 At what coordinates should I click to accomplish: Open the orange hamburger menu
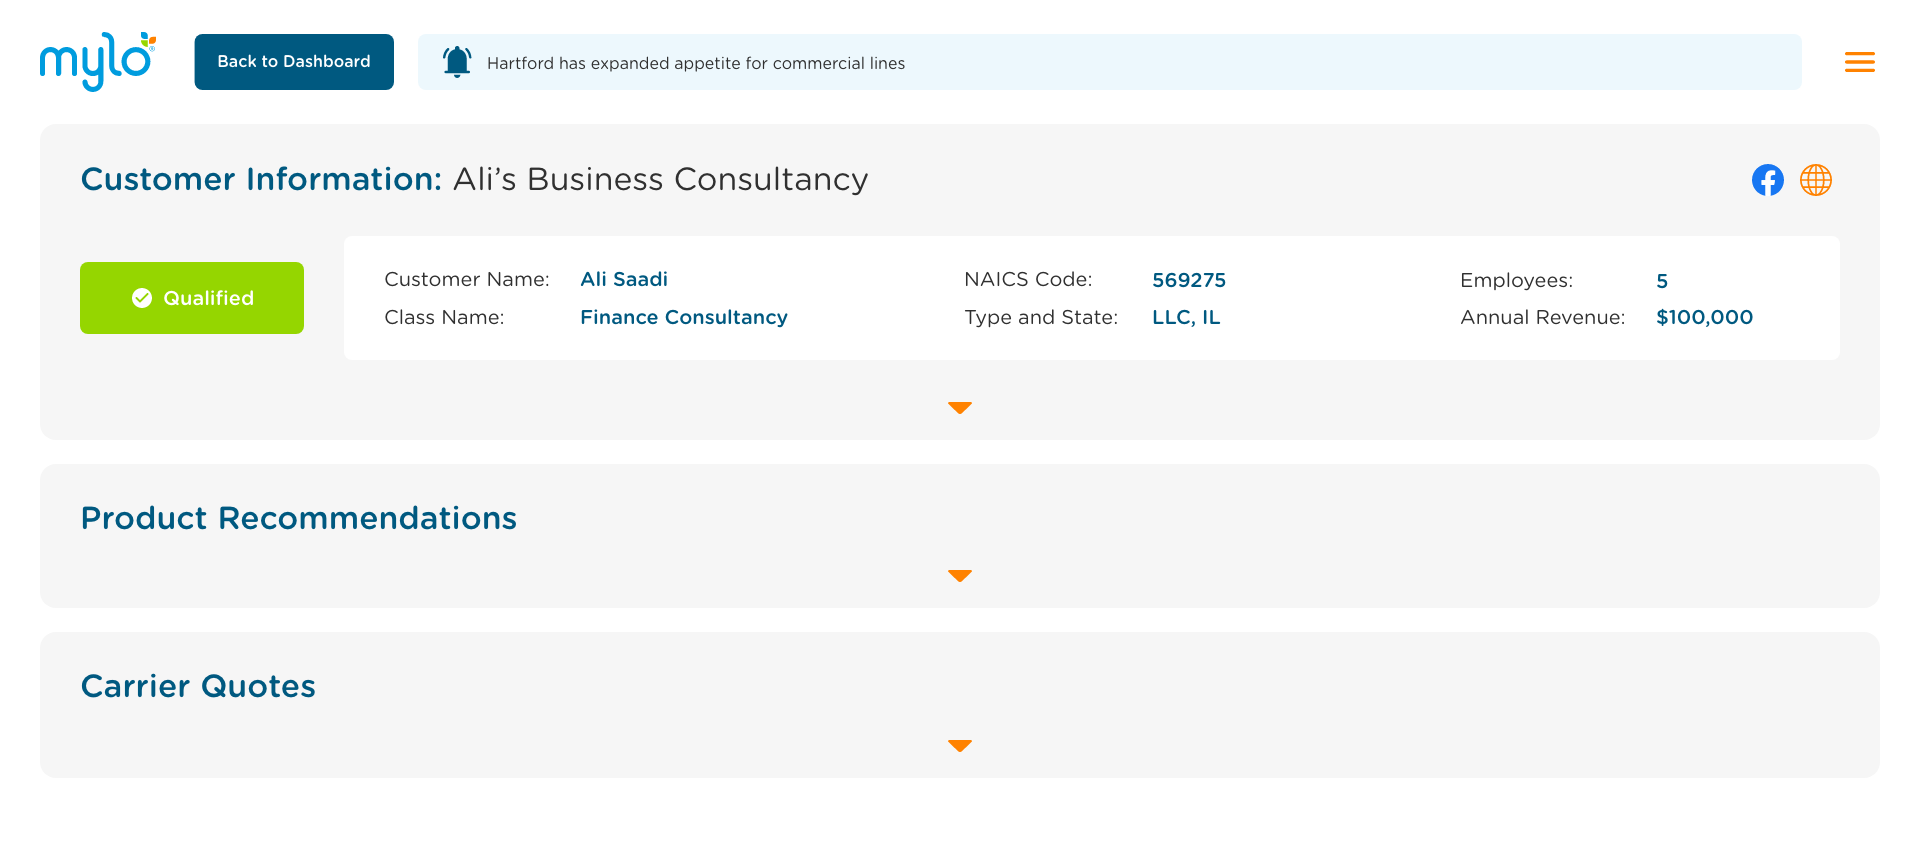tap(1860, 62)
